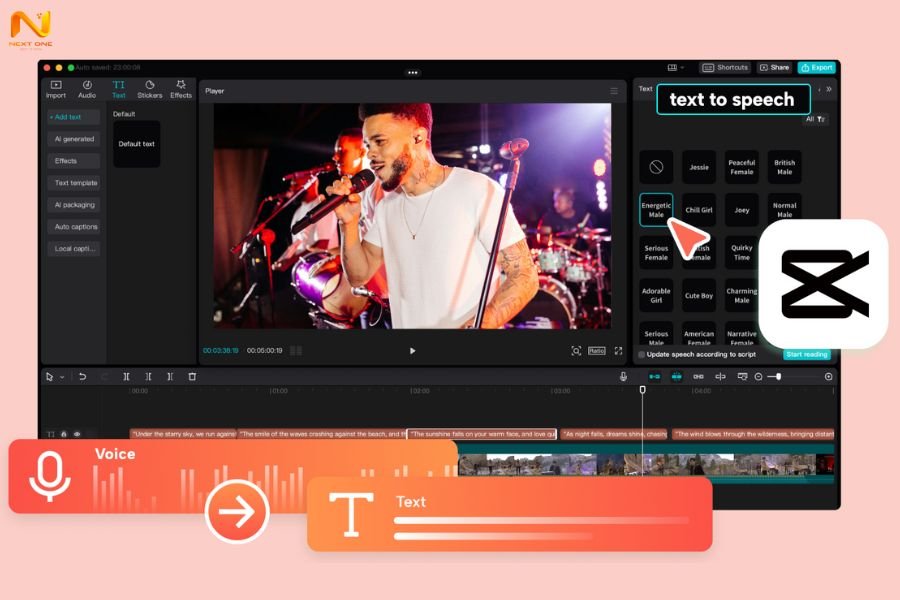This screenshot has height=600, width=900.
Task: Click the Start reading button
Action: (805, 355)
